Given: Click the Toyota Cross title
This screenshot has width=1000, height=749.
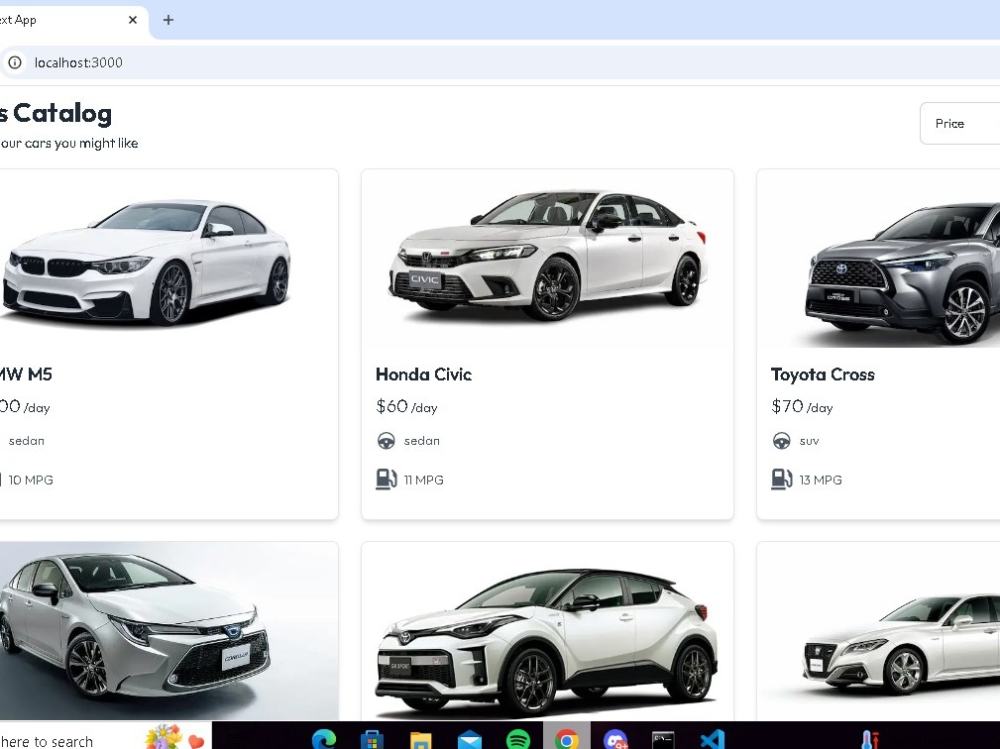Looking at the screenshot, I should click(822, 374).
